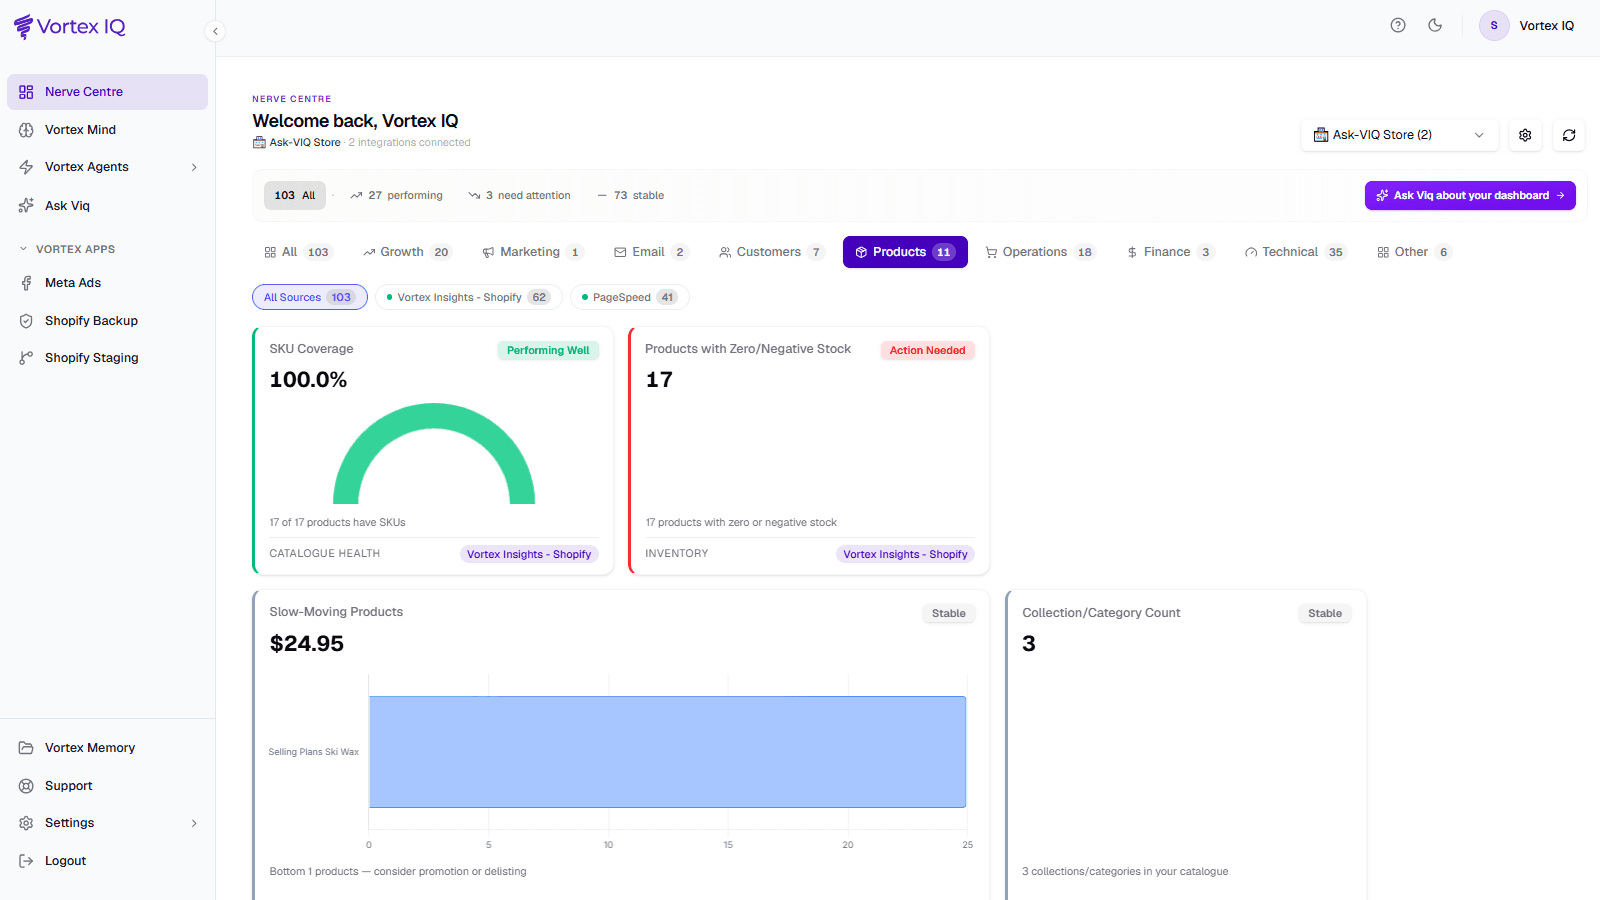Image resolution: width=1600 pixels, height=900 pixels.
Task: Click the Customers people icon
Action: (725, 252)
